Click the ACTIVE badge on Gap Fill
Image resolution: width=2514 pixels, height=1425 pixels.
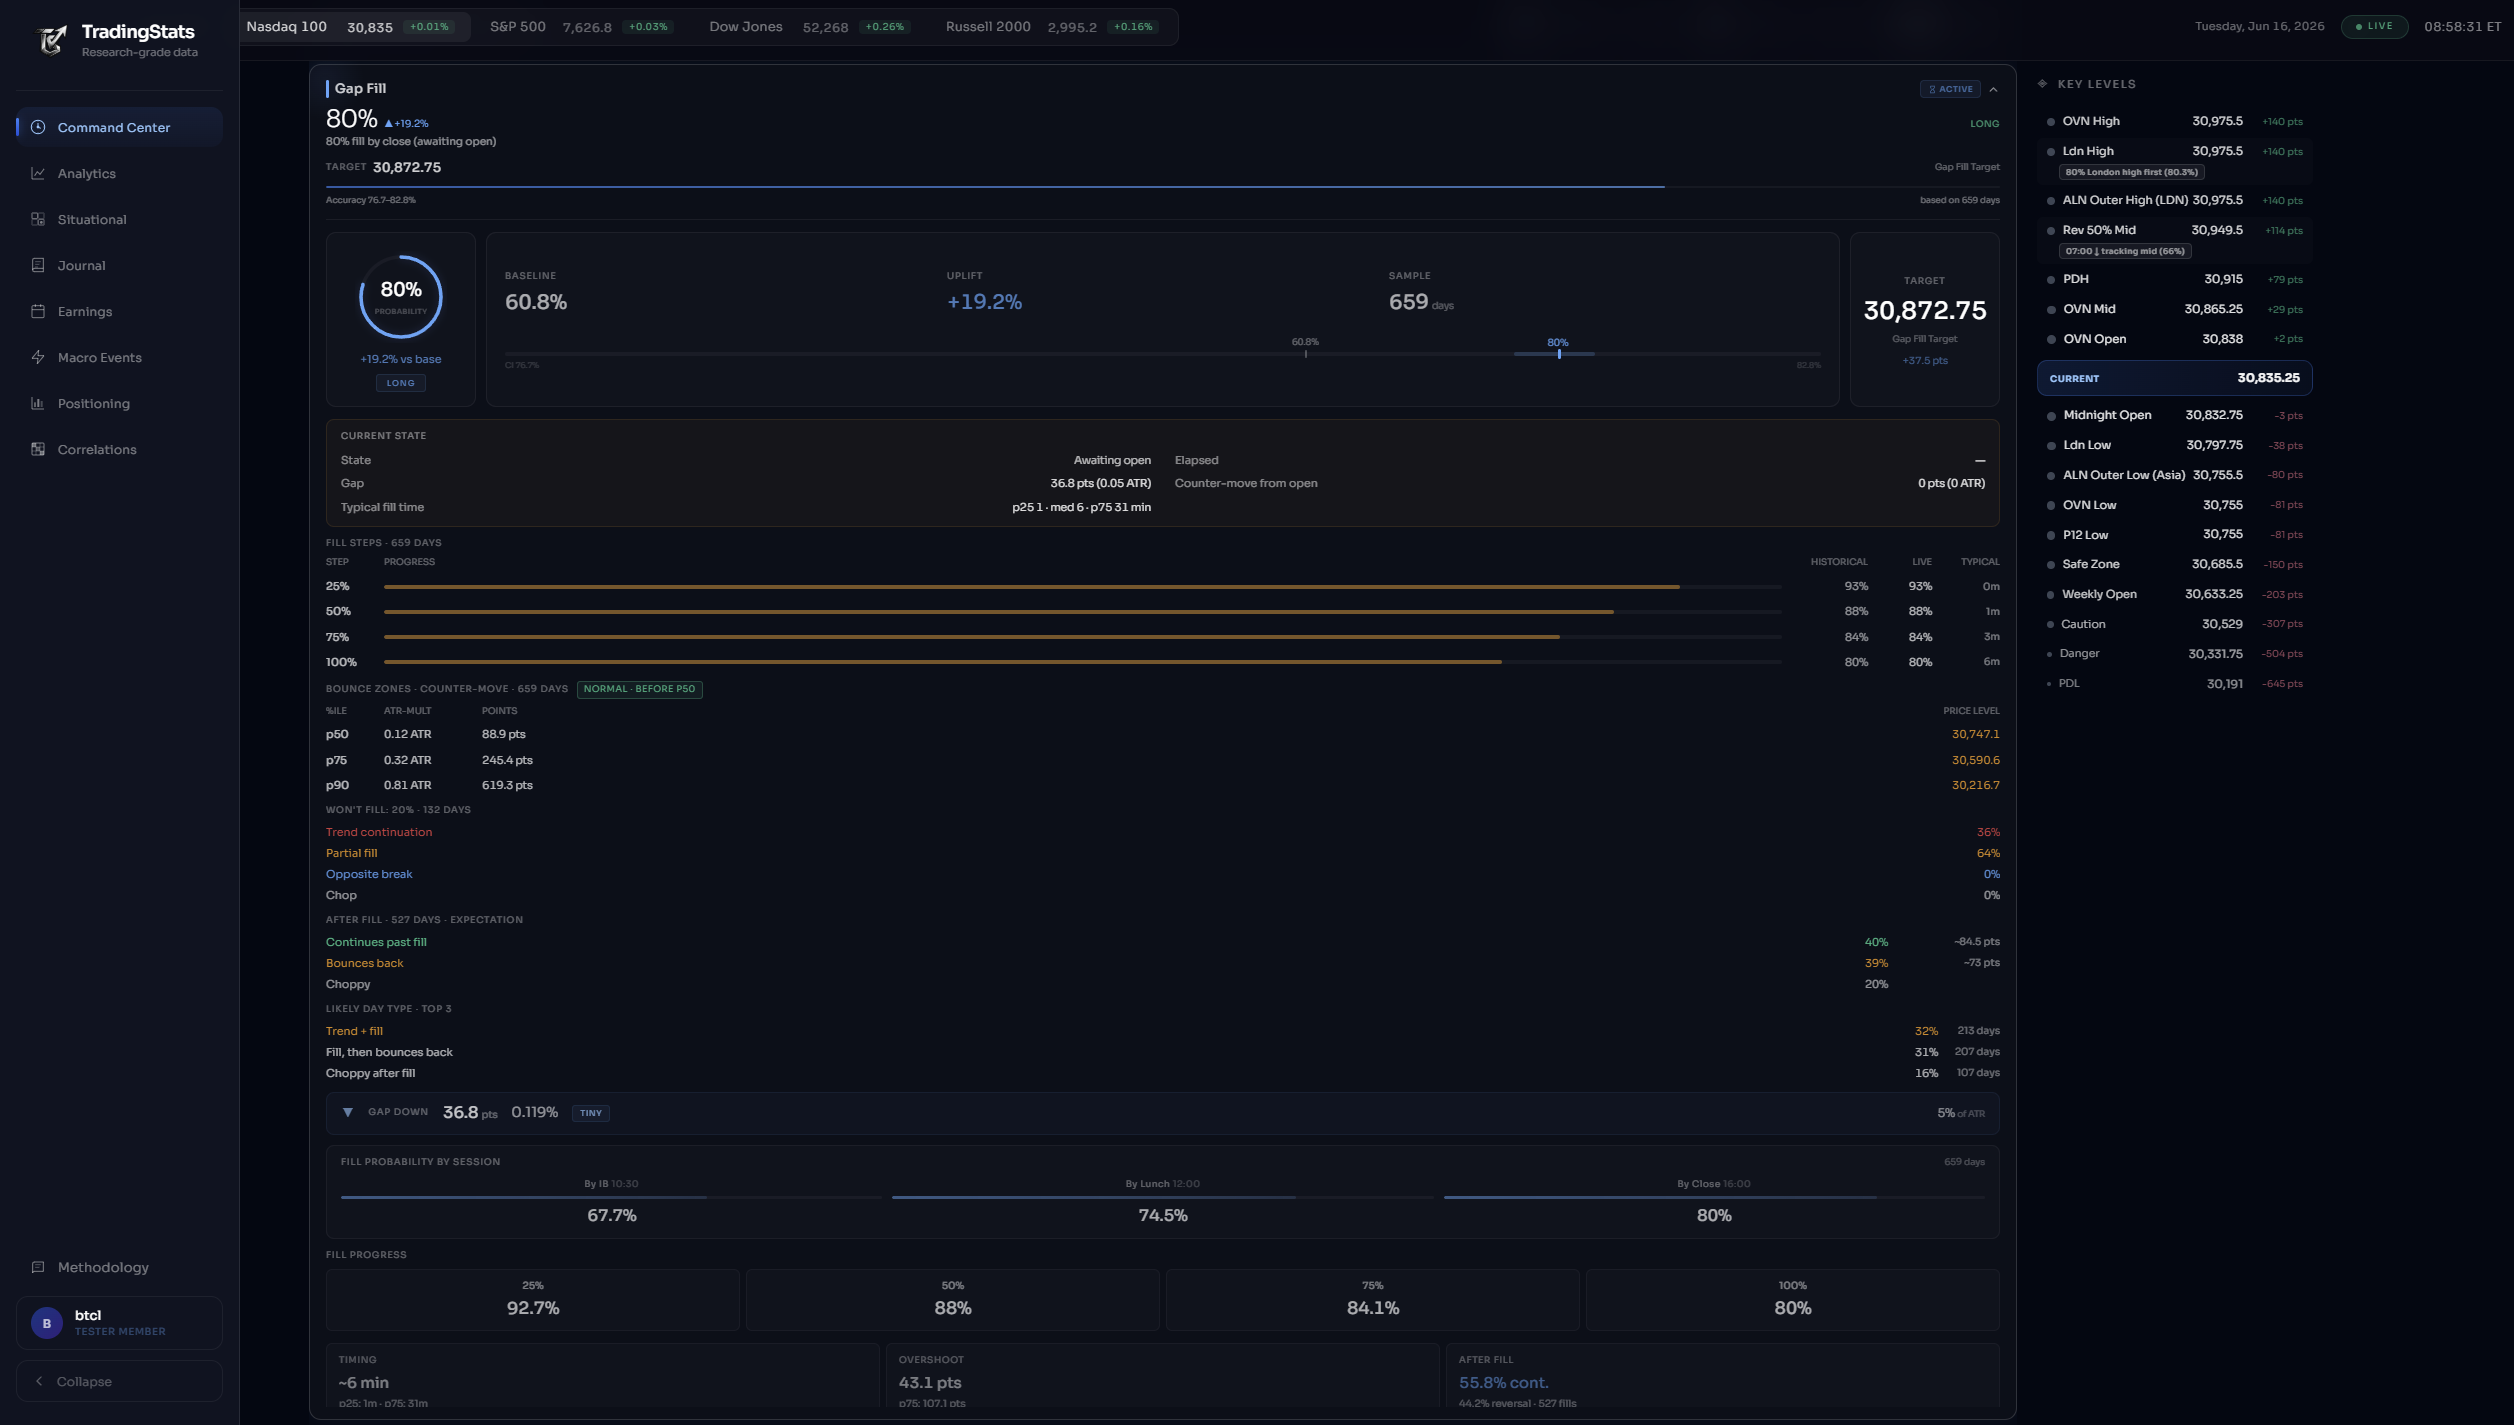1950,89
